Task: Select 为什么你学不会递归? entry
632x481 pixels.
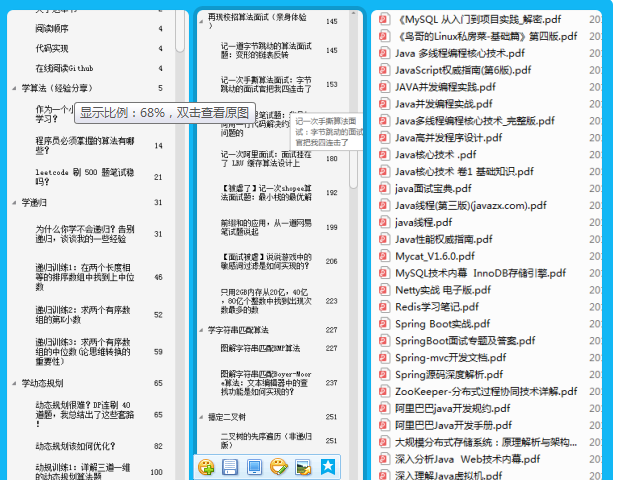Action: (x=85, y=234)
